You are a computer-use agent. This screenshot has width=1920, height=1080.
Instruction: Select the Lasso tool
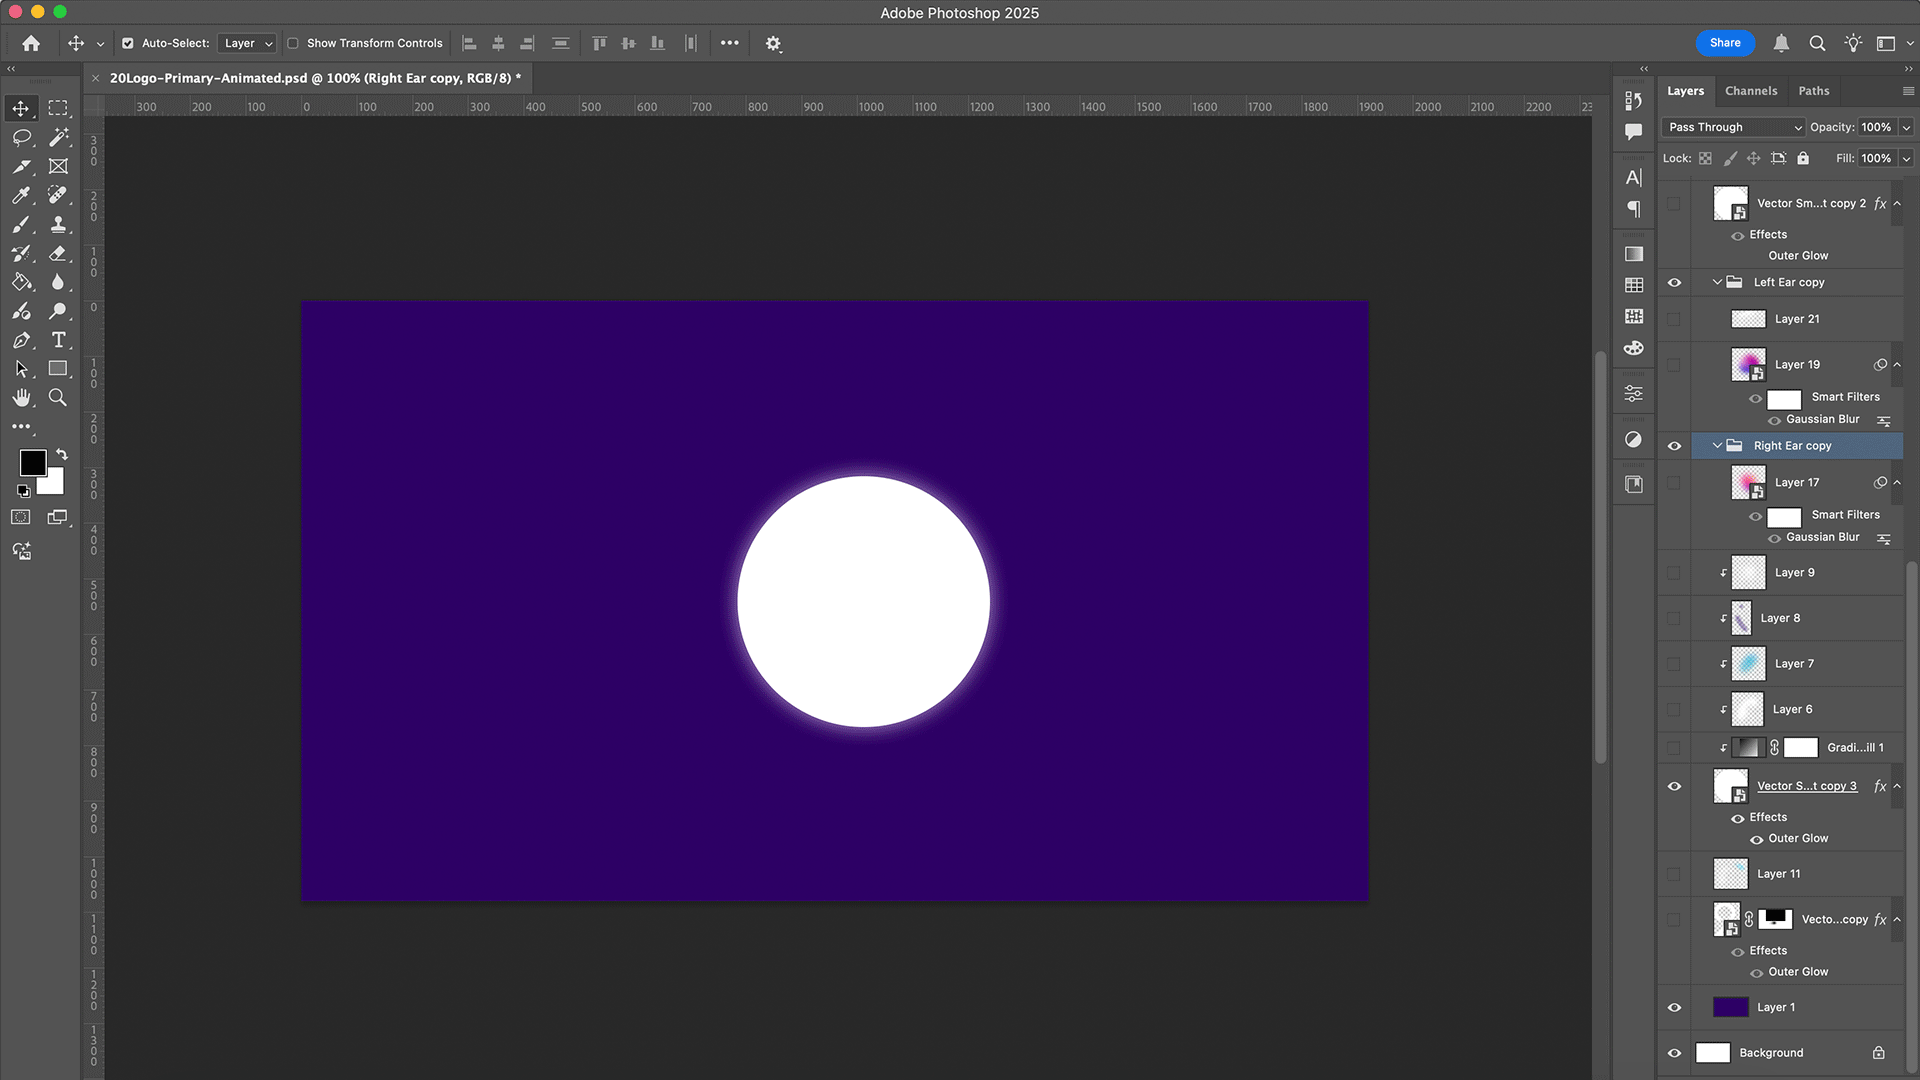[x=22, y=137]
